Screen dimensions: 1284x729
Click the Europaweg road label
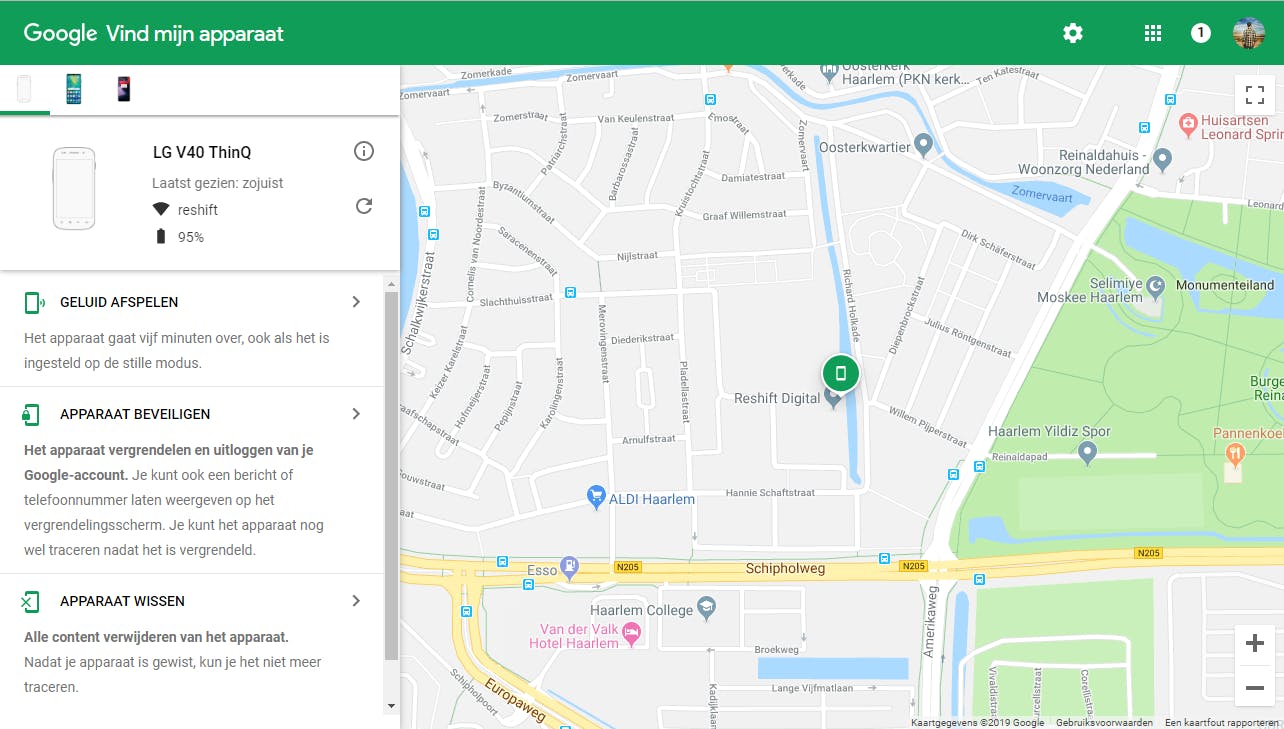tap(516, 699)
